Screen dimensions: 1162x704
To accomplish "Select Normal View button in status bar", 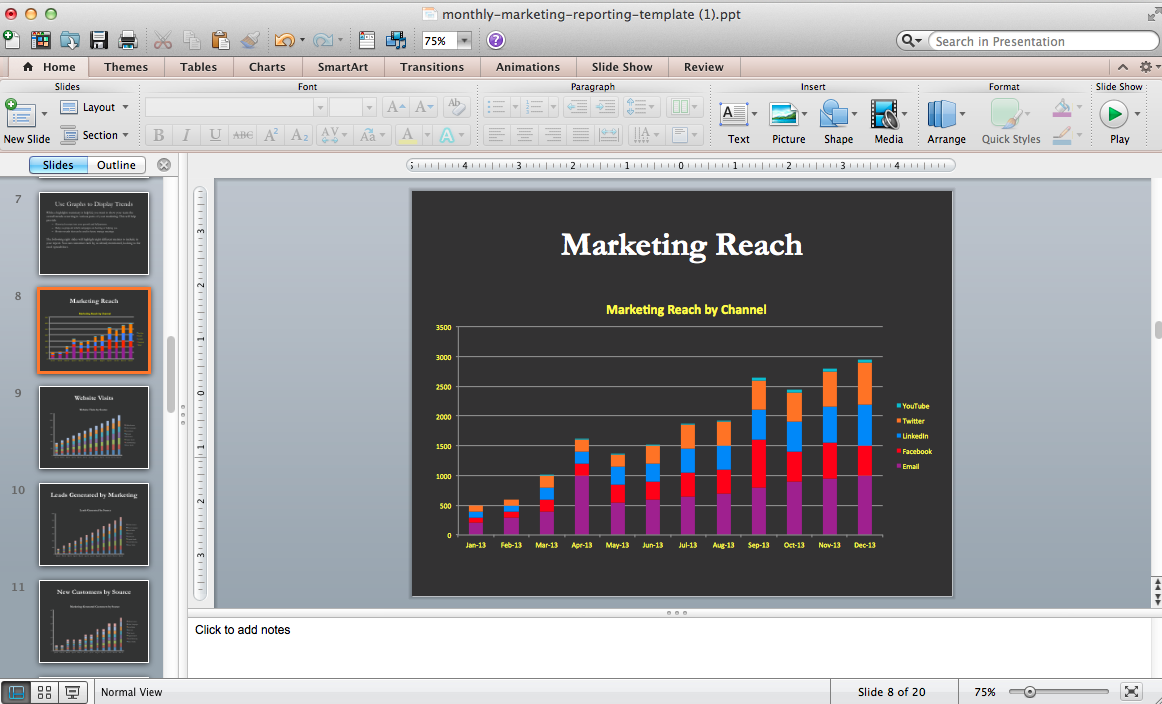I will [x=16, y=692].
